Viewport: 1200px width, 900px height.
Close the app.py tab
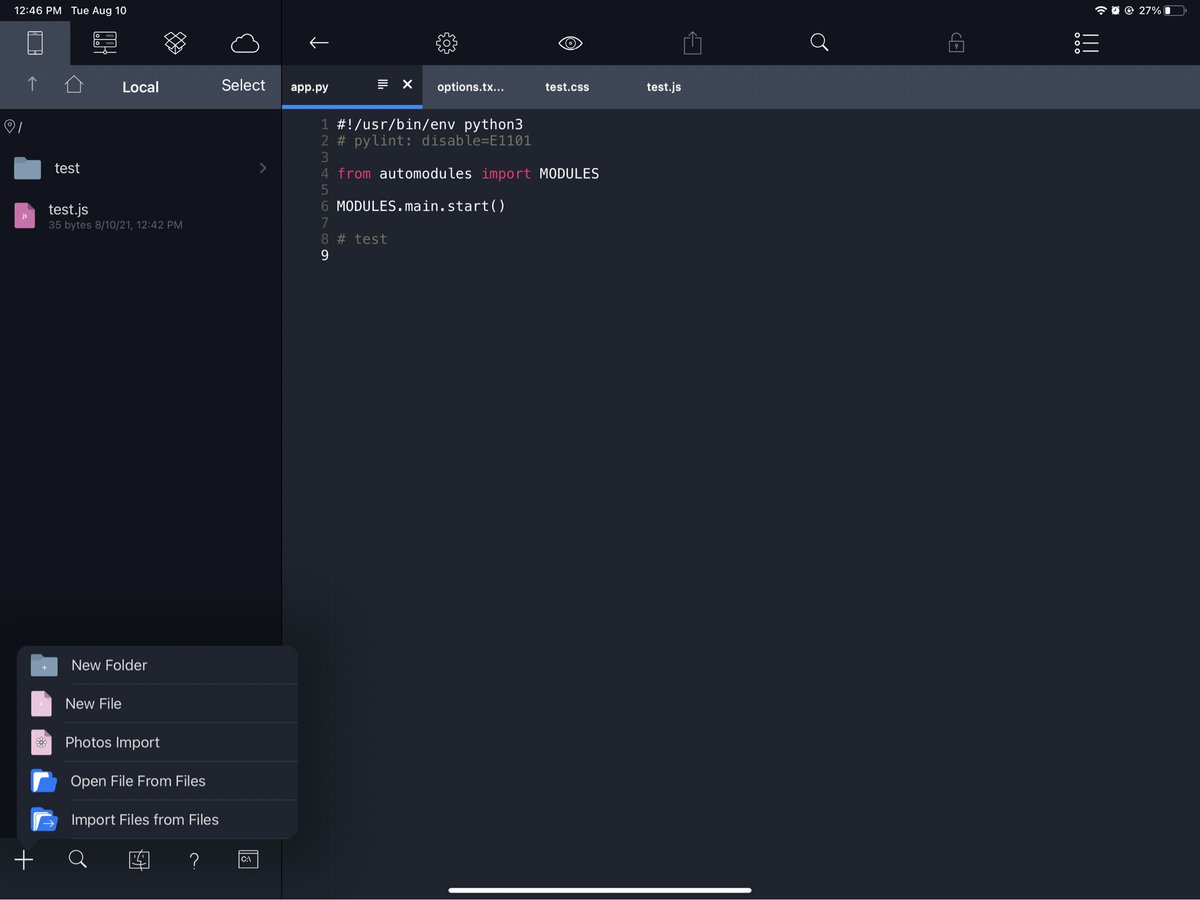click(407, 85)
